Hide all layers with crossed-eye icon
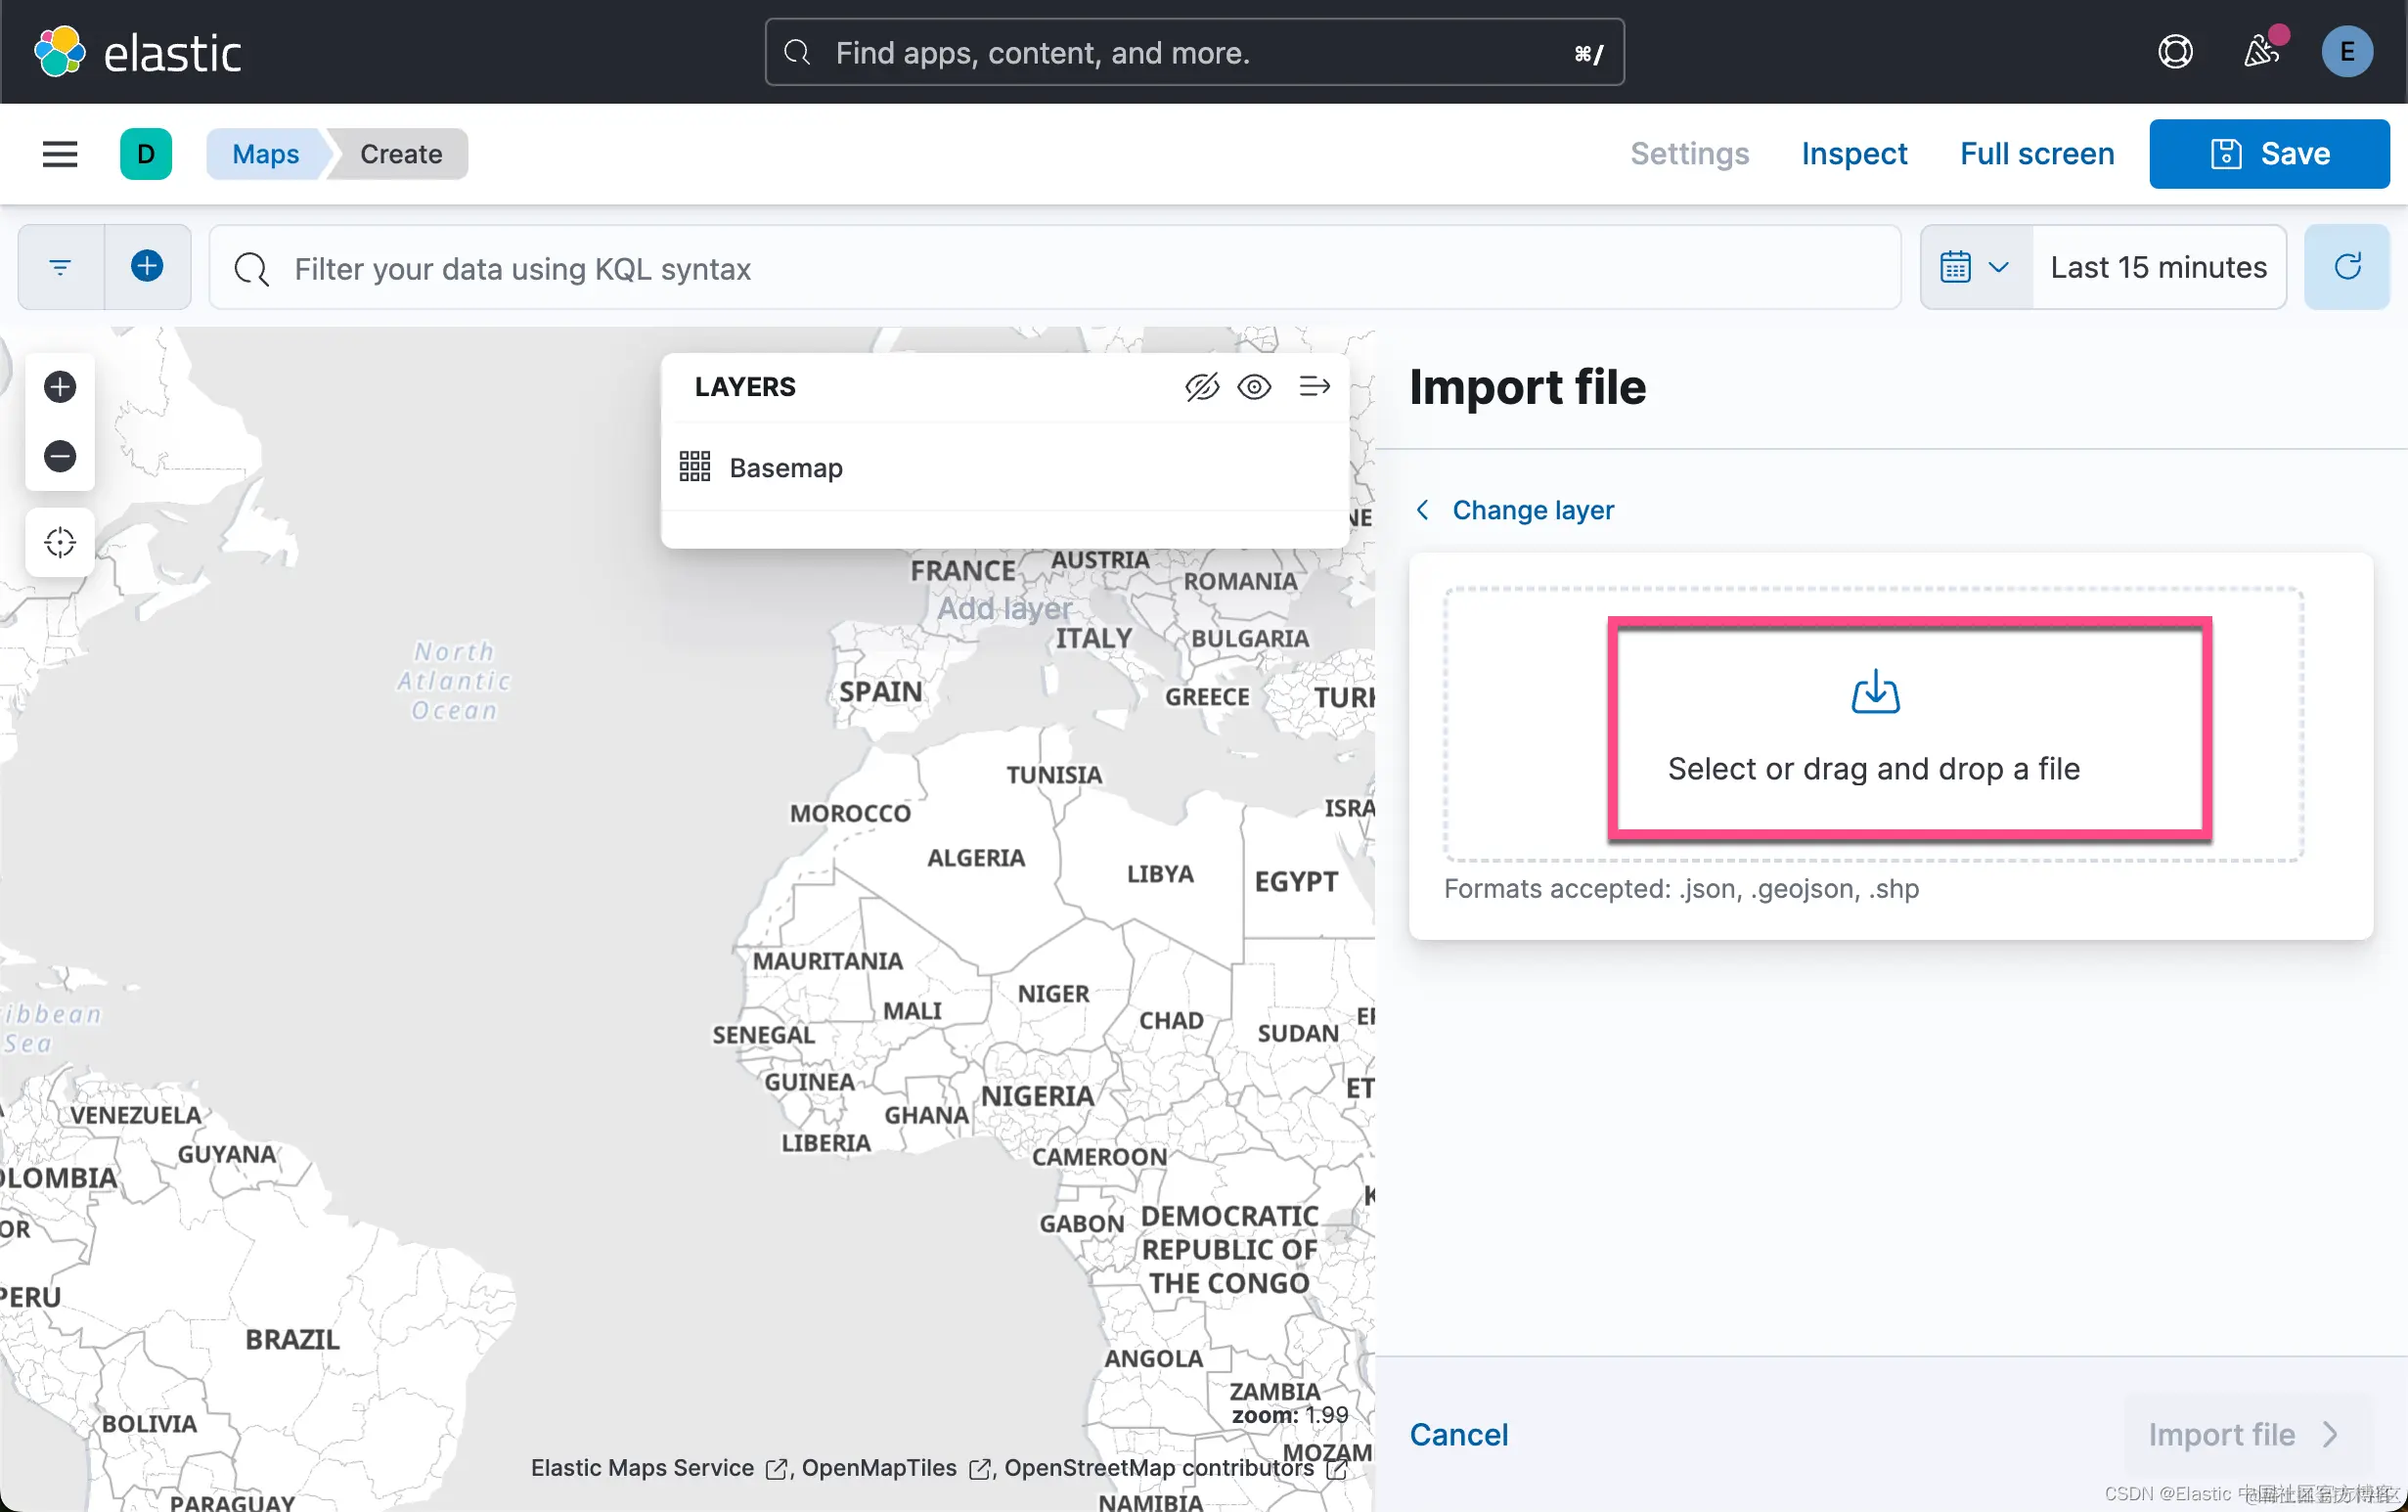Screen dimensions: 2408x1512 coord(1201,387)
